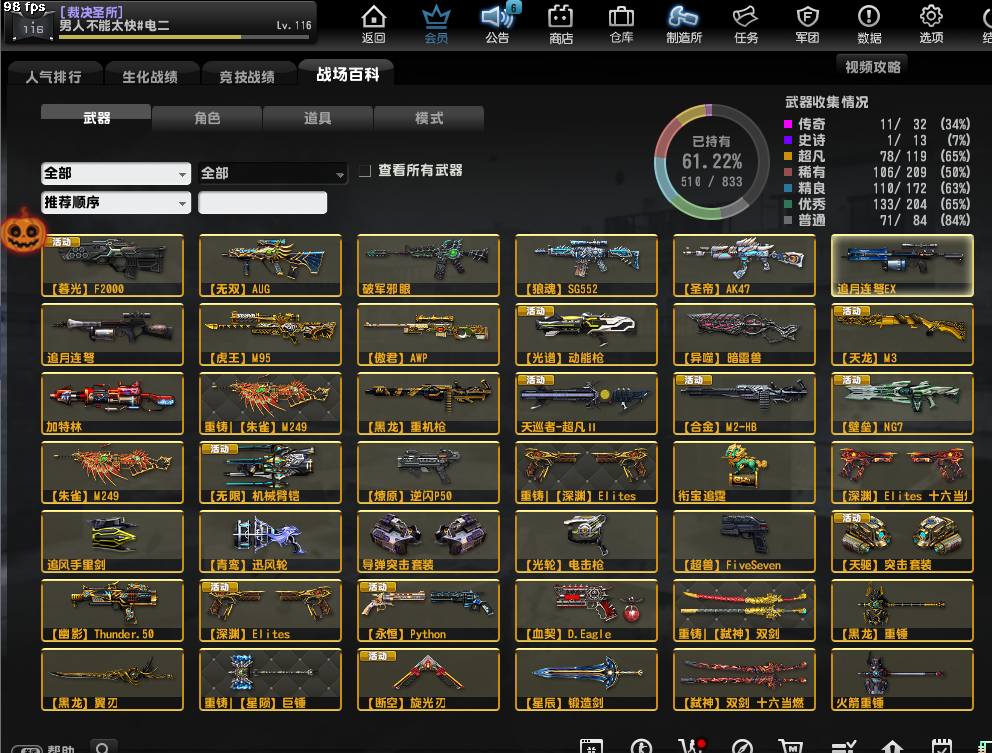
Task: Open the 仓库 warehouse icon
Action: pos(621,24)
